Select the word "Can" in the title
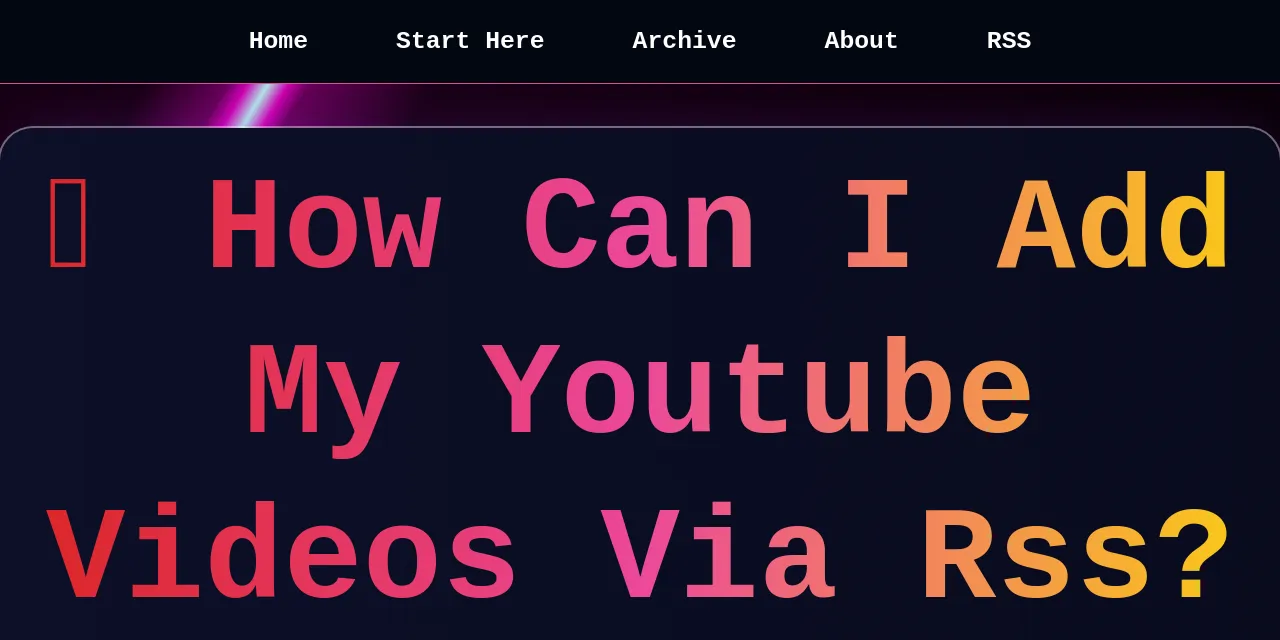The image size is (1280, 640). tap(639, 227)
